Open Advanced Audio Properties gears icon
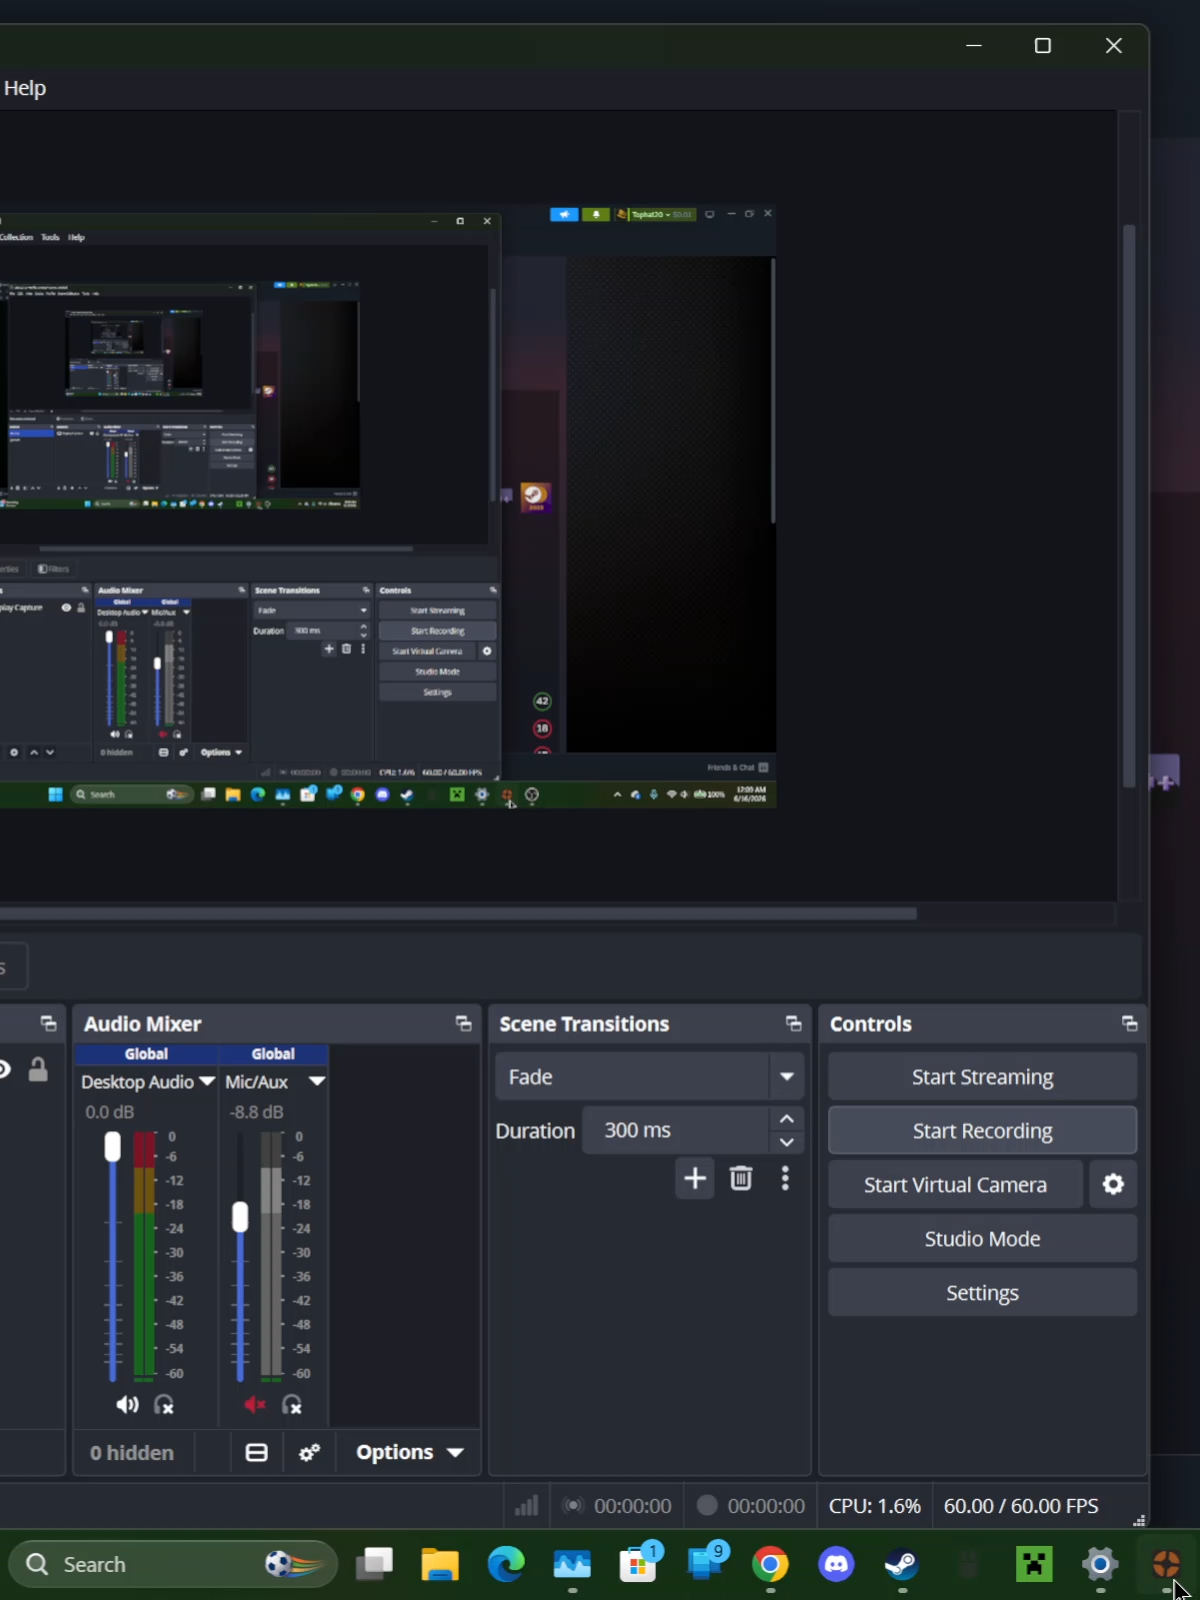1200x1600 pixels. [x=310, y=1453]
